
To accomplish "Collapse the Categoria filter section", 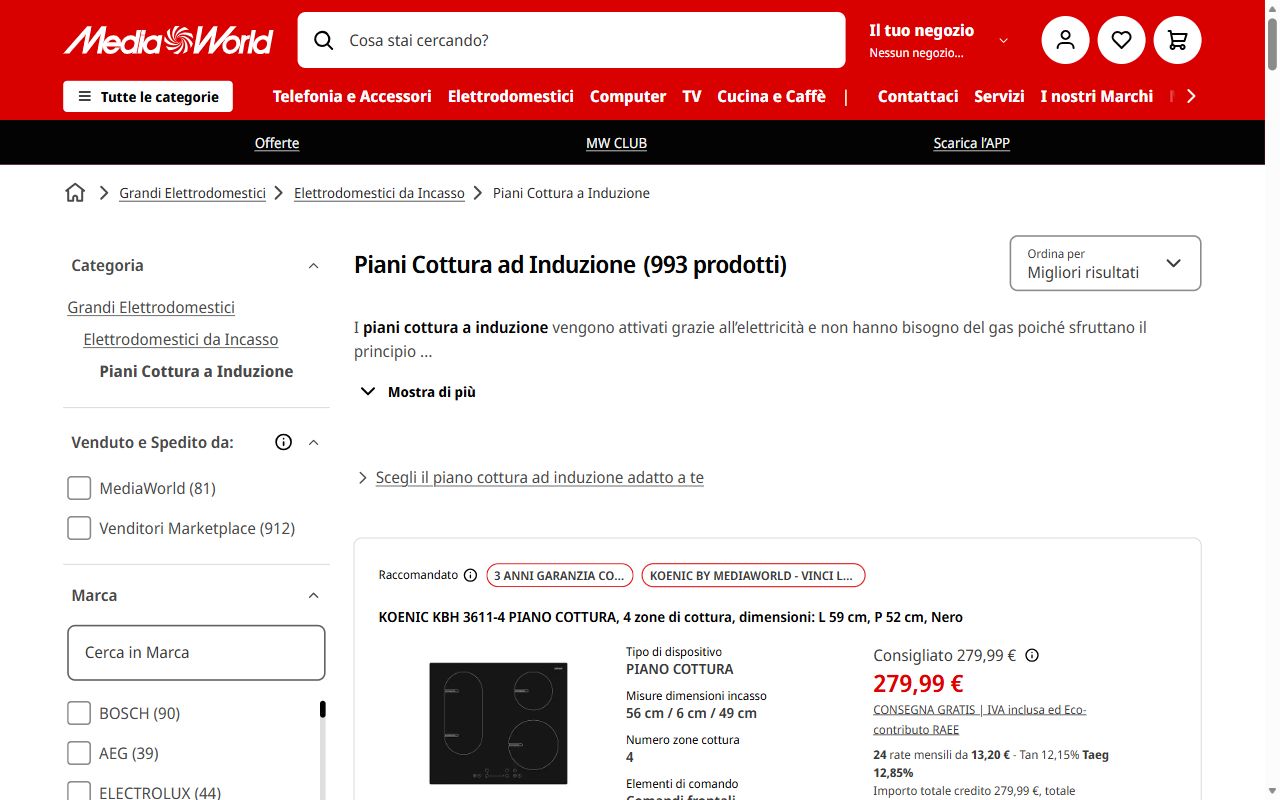I will click(313, 266).
